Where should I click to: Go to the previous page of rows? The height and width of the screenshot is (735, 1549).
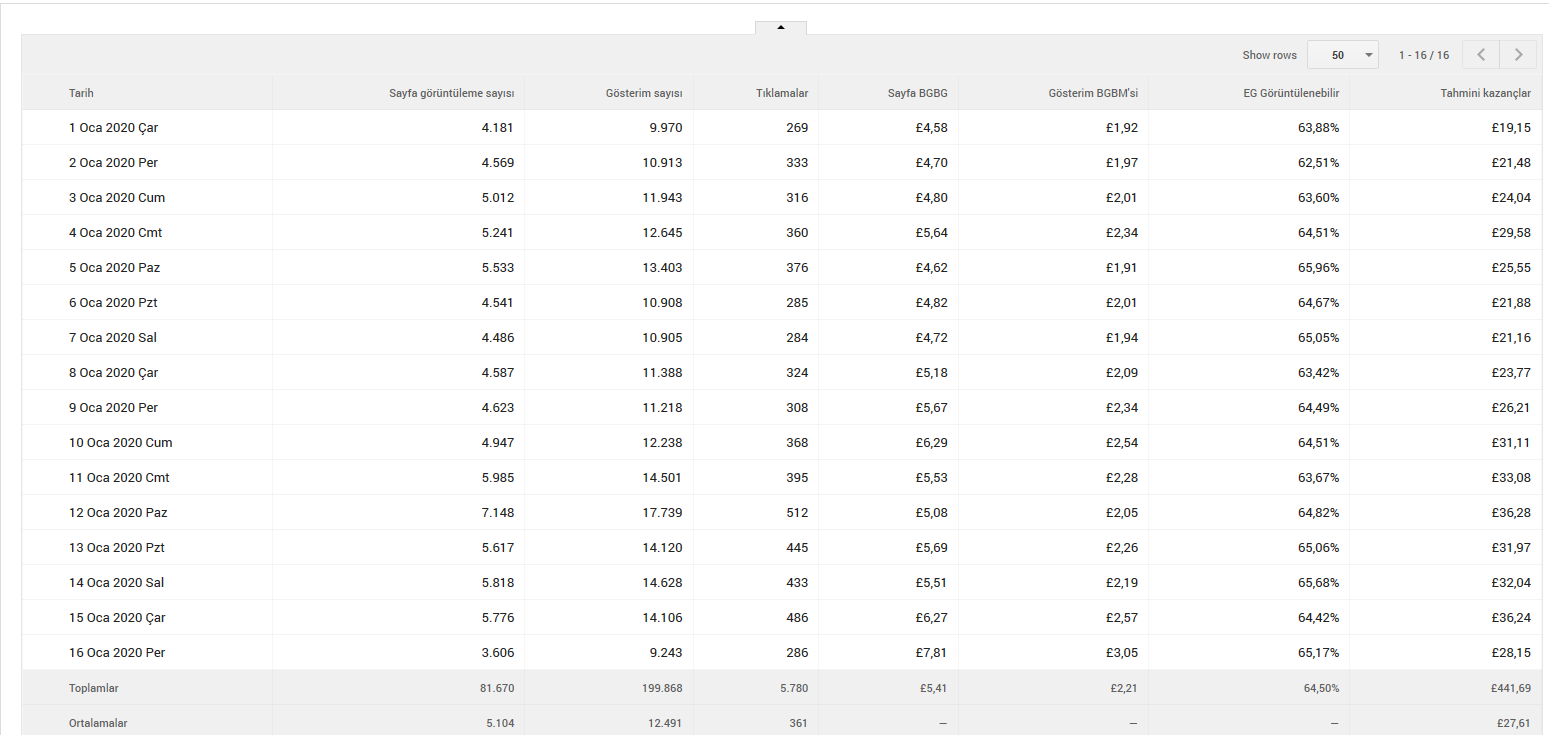pos(1481,55)
